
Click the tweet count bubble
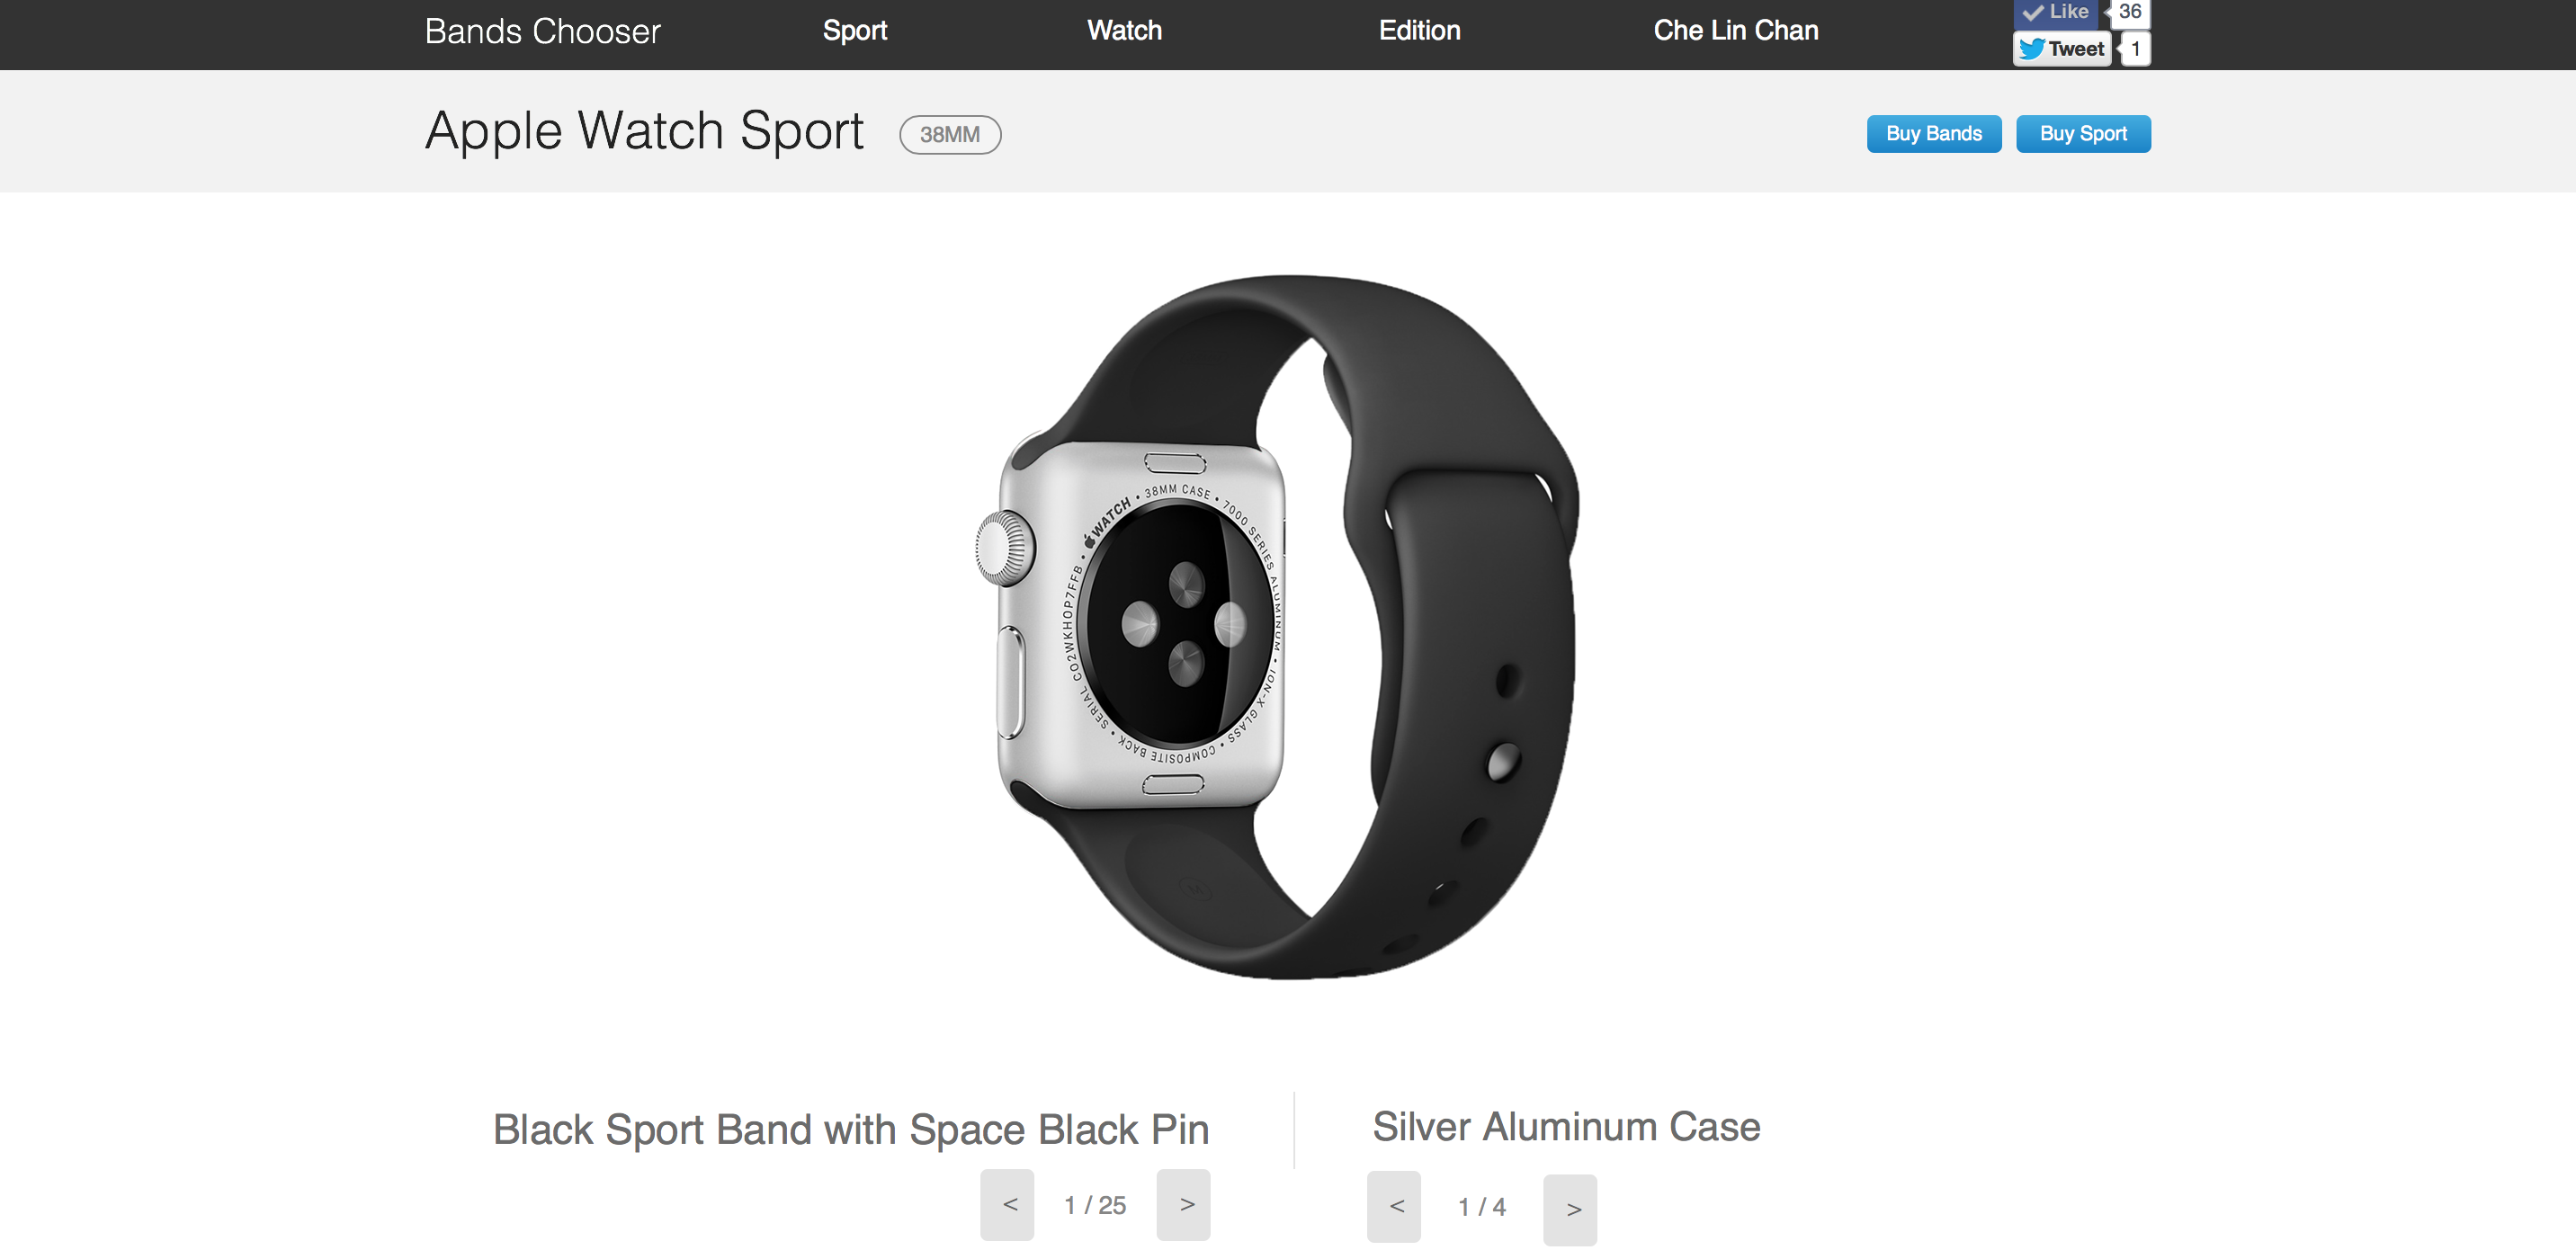pyautogui.click(x=2135, y=49)
